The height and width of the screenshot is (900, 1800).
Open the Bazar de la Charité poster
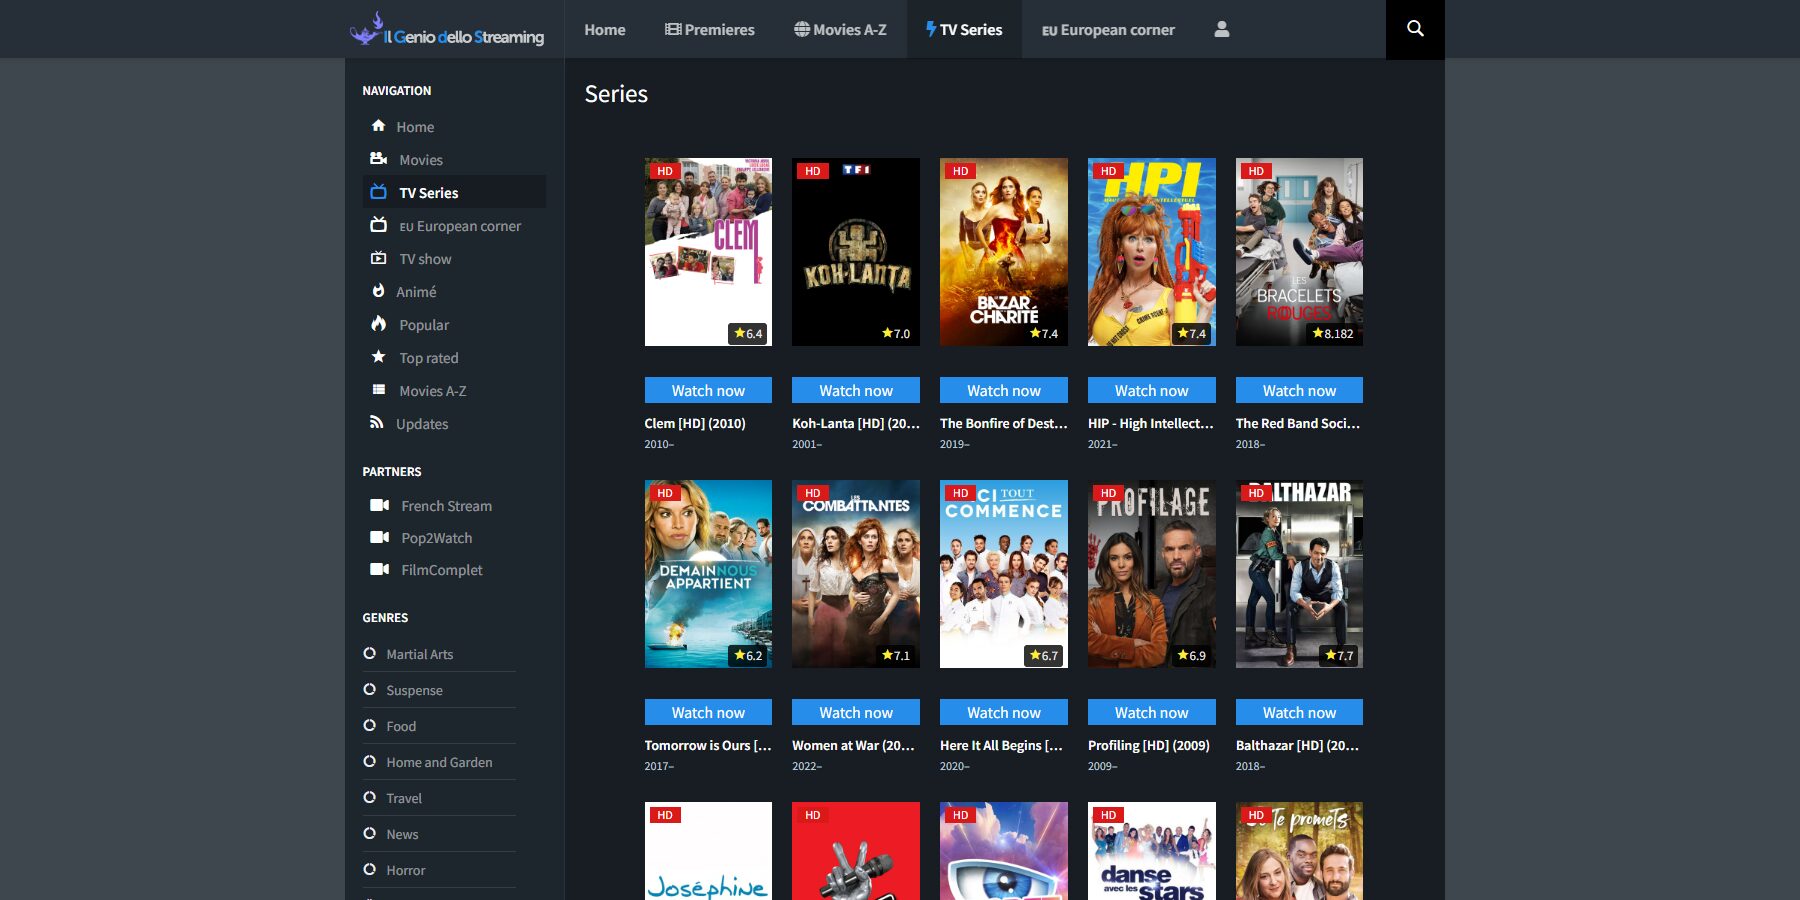point(1004,252)
